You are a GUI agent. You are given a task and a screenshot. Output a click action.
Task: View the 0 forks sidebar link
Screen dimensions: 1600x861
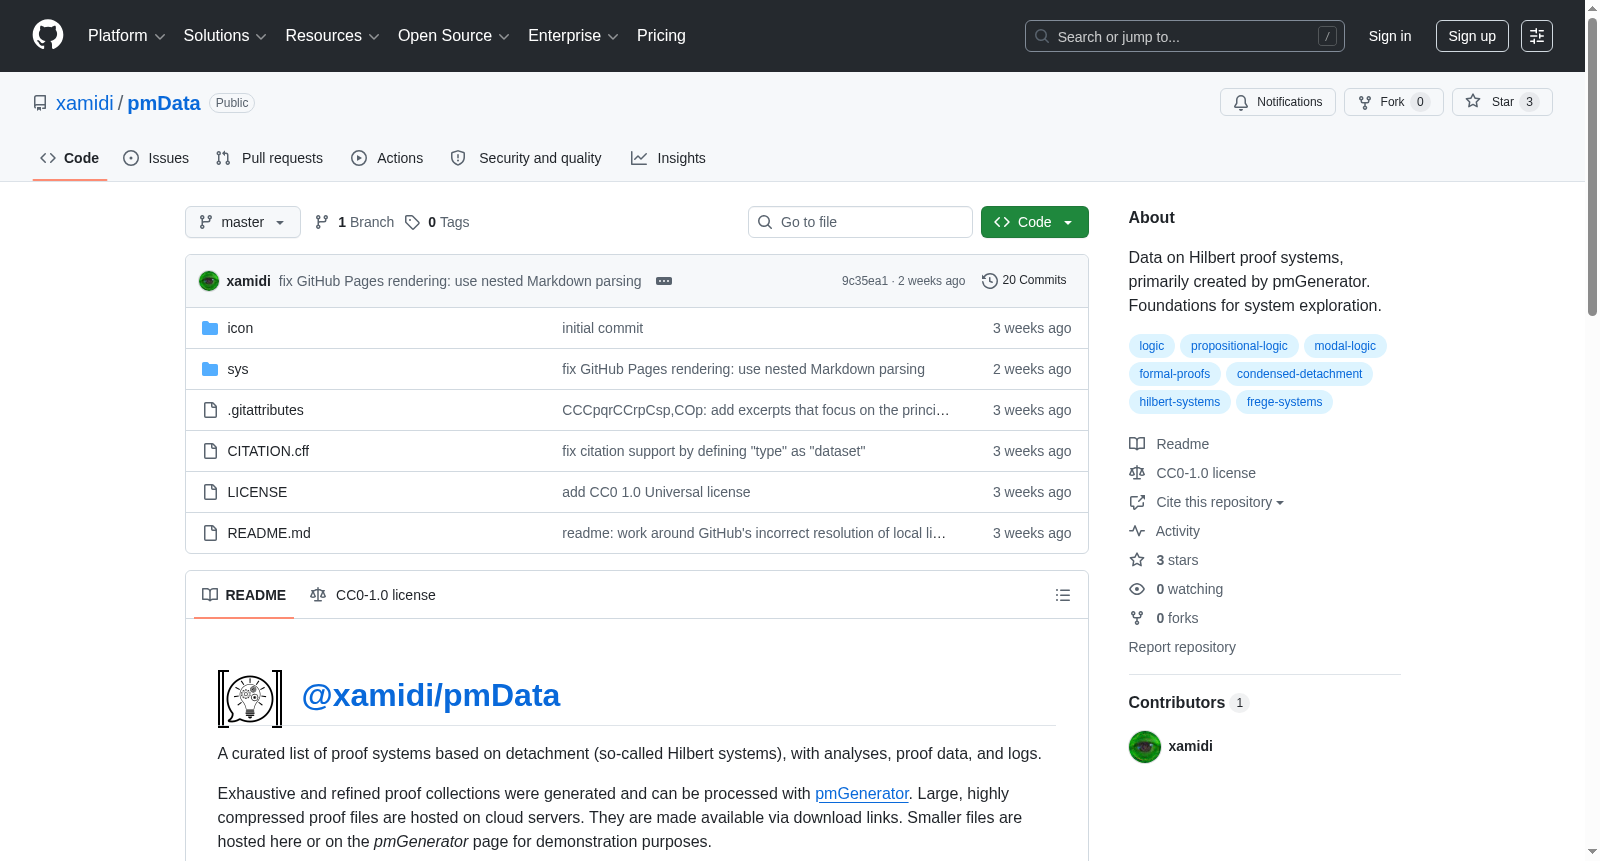(1164, 618)
